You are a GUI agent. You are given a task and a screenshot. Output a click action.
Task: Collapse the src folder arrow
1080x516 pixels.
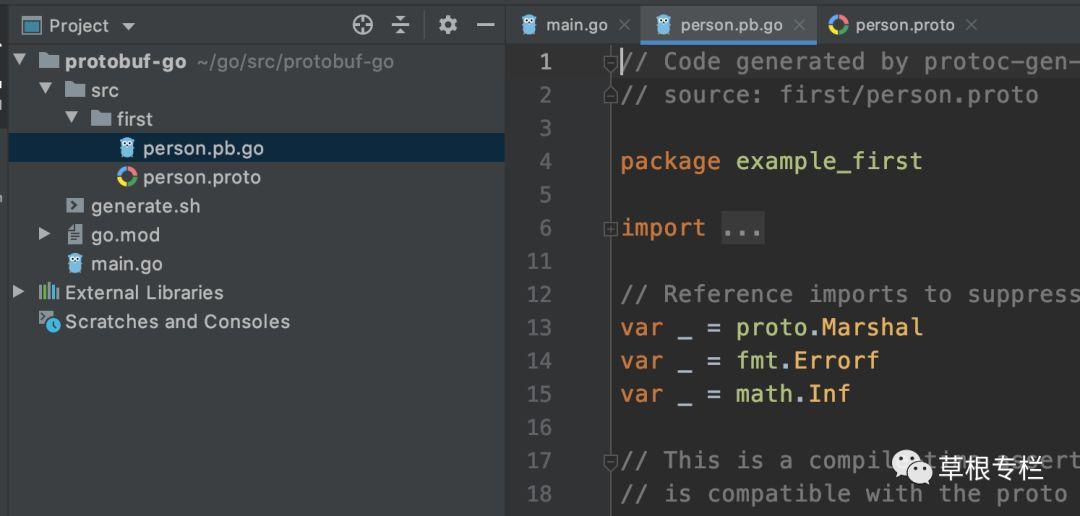coord(45,90)
